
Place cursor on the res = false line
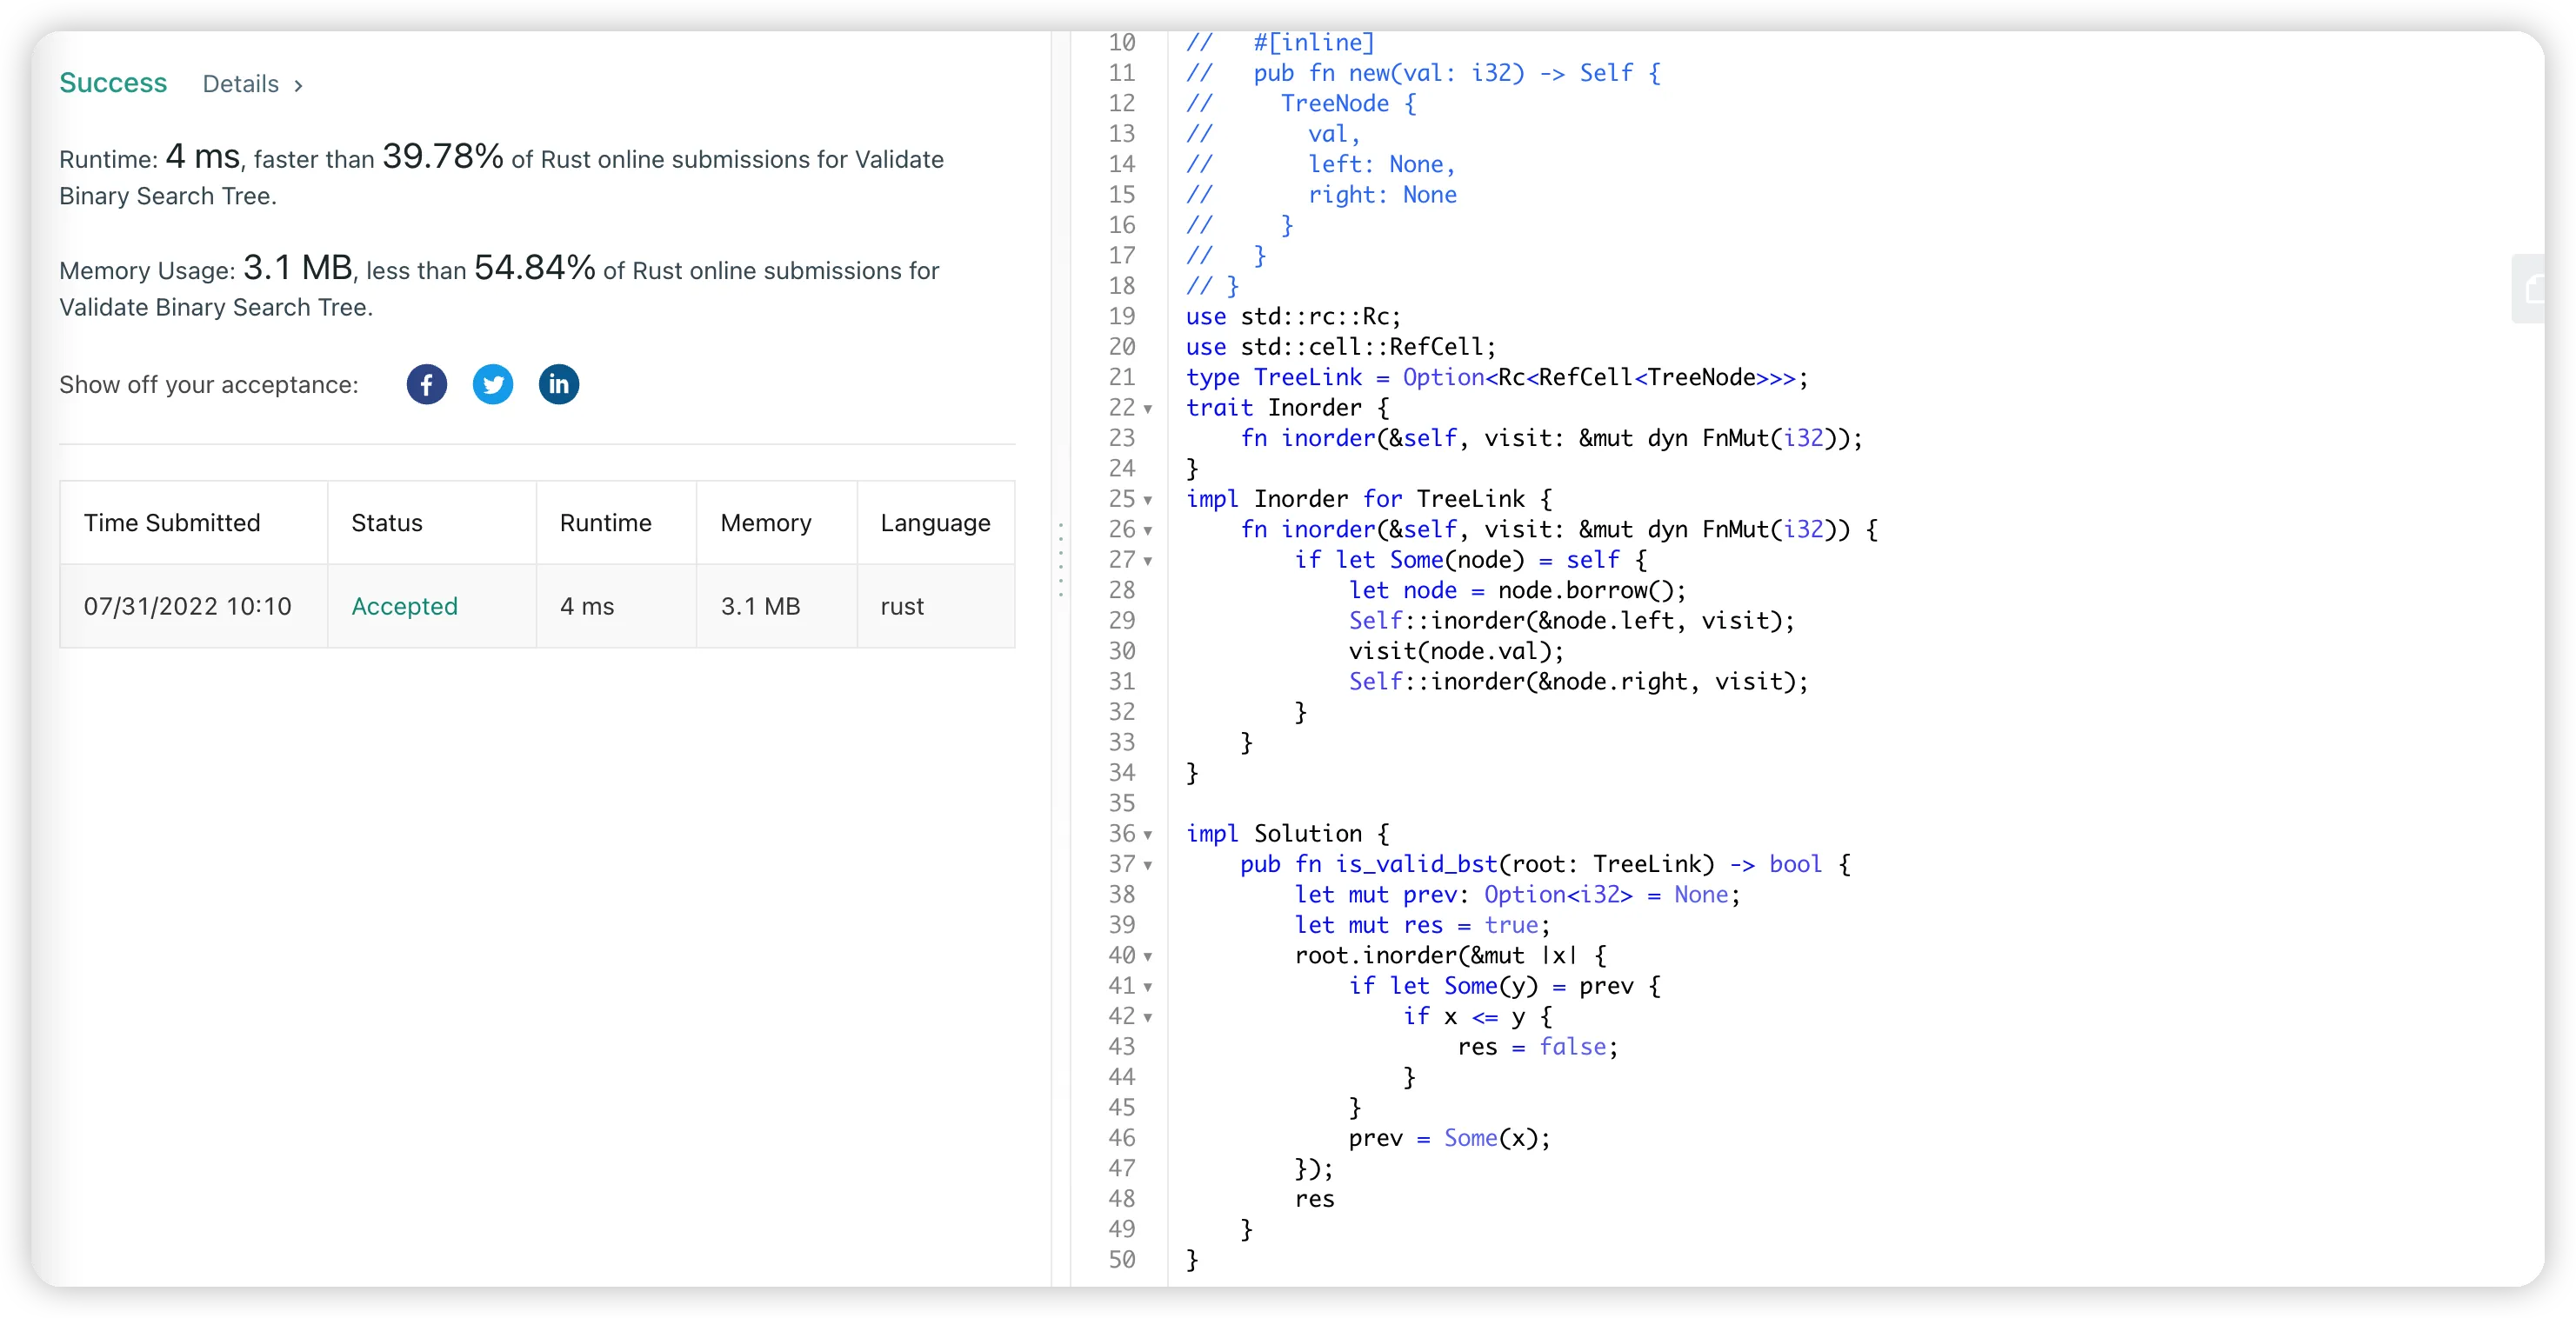point(1536,1047)
